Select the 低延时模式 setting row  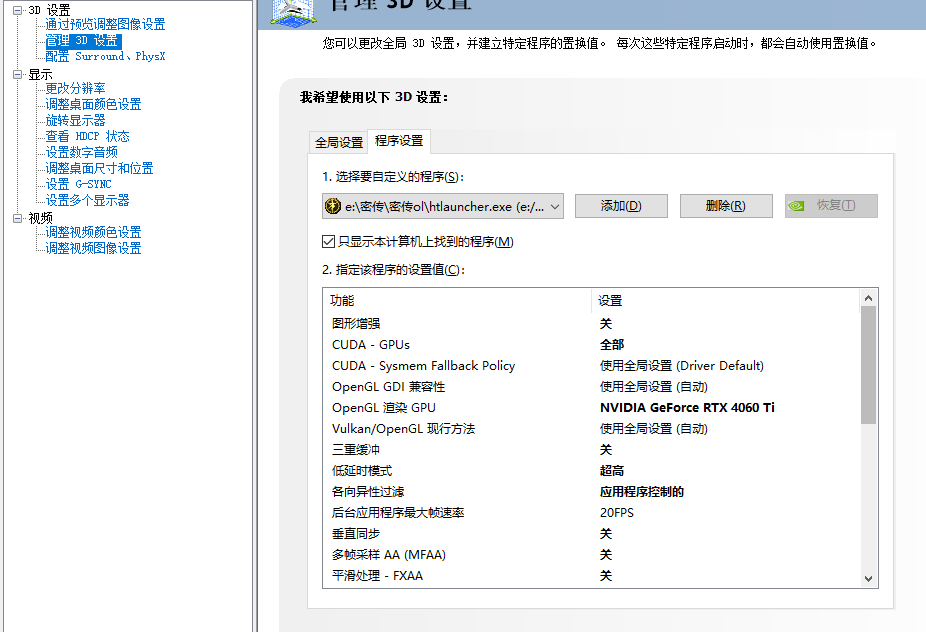tap(592, 471)
